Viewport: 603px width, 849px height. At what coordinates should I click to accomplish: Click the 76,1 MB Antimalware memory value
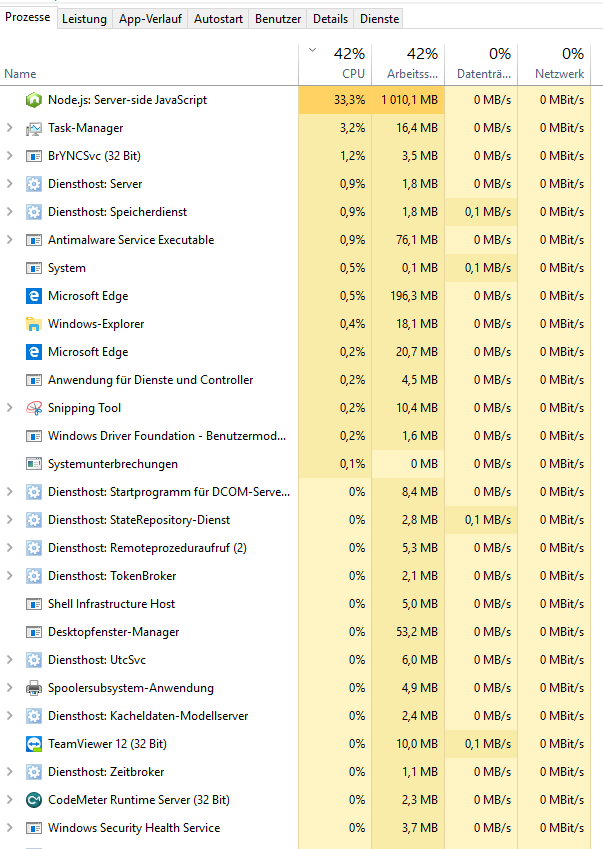coord(417,240)
